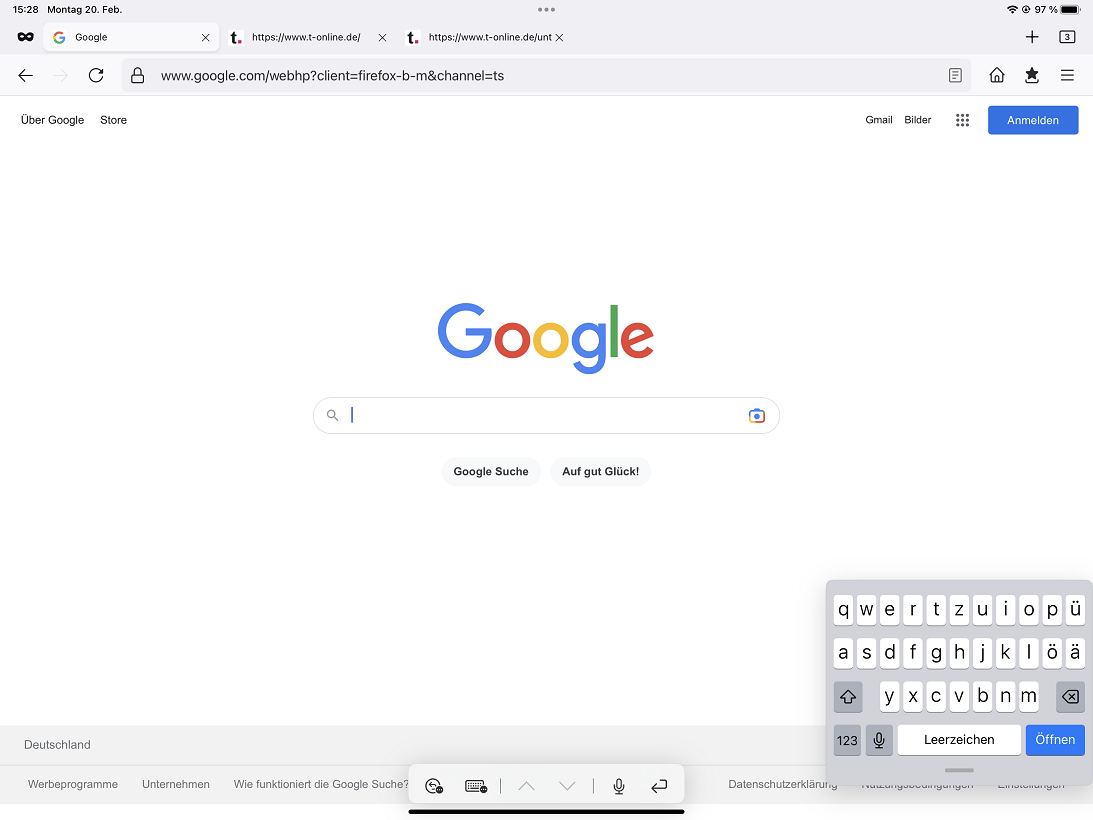The width and height of the screenshot is (1093, 820).
Task: Open the Werbeprogramme footer link
Action: (x=72, y=784)
